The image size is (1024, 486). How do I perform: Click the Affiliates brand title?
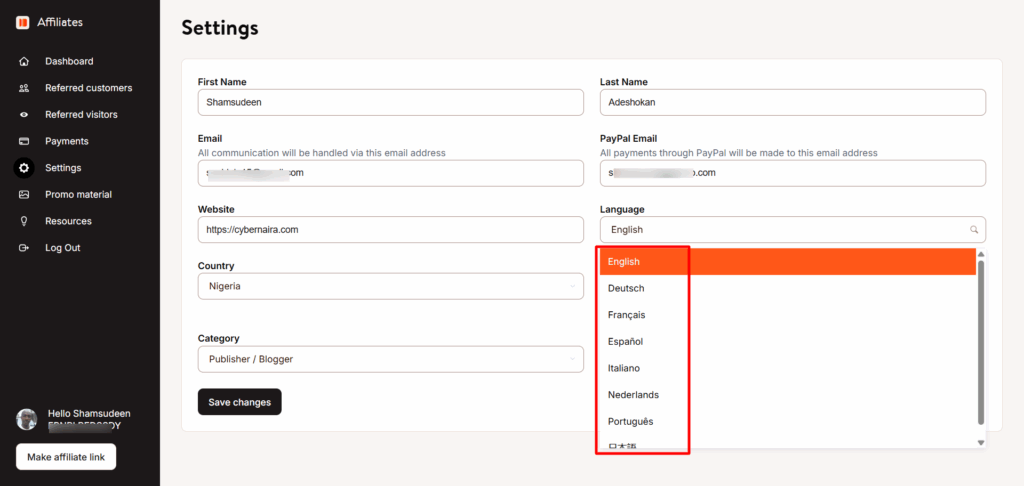tap(60, 22)
